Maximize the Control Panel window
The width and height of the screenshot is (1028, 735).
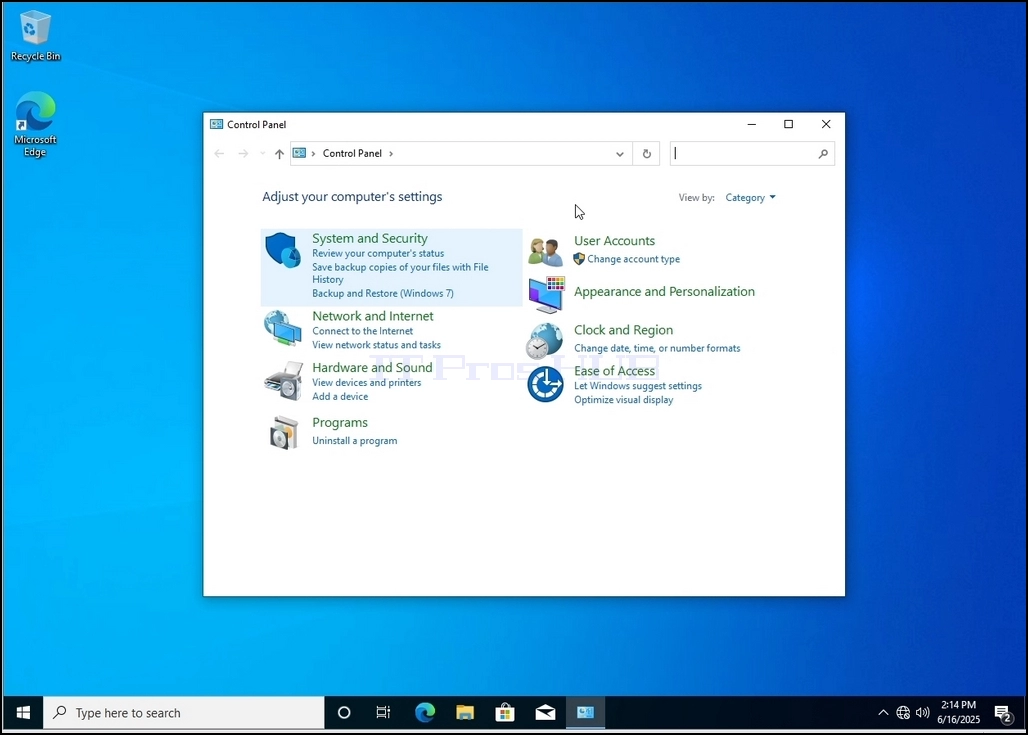789,124
